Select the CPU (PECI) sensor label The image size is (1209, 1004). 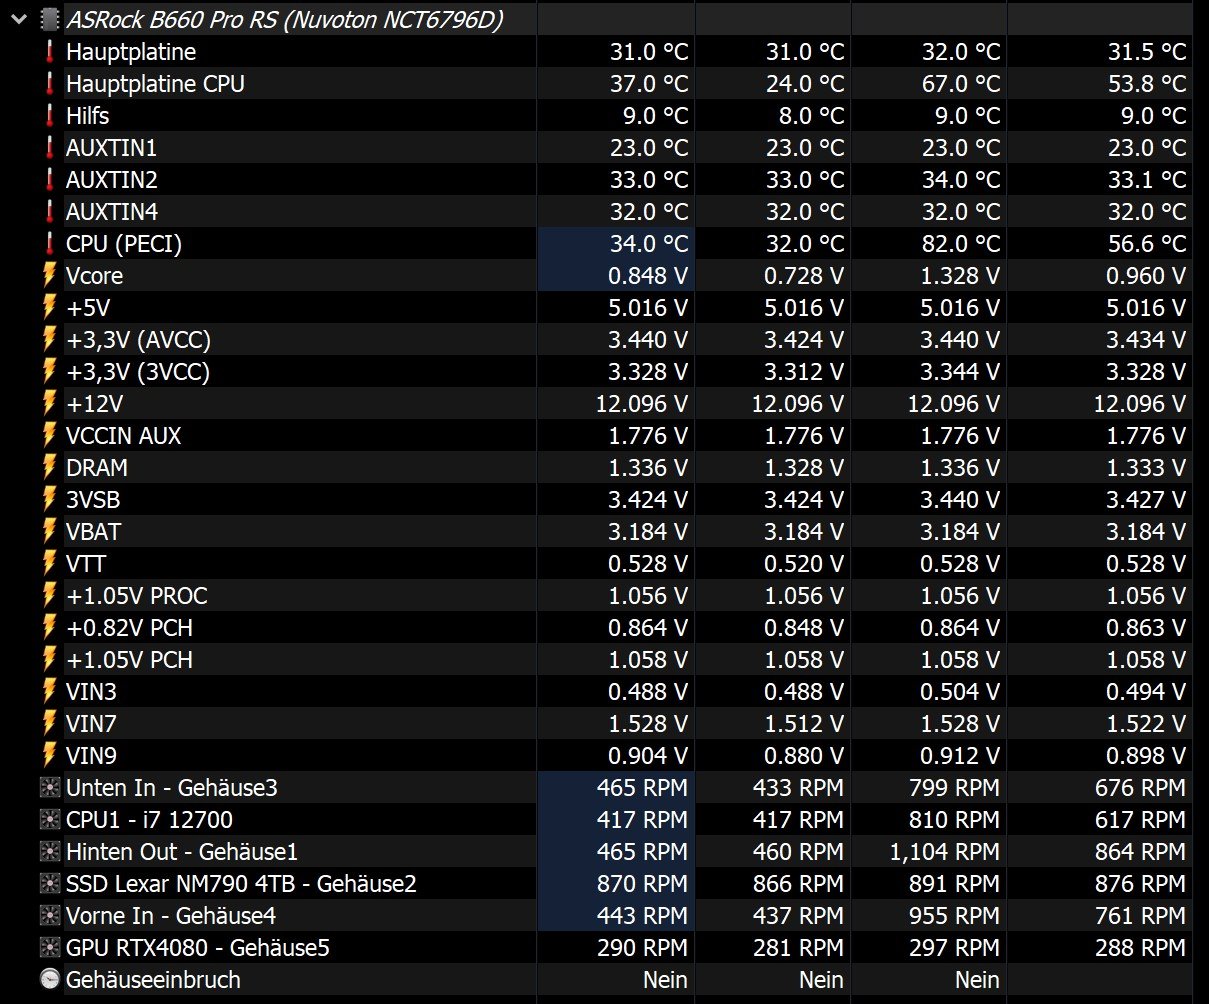coord(124,244)
